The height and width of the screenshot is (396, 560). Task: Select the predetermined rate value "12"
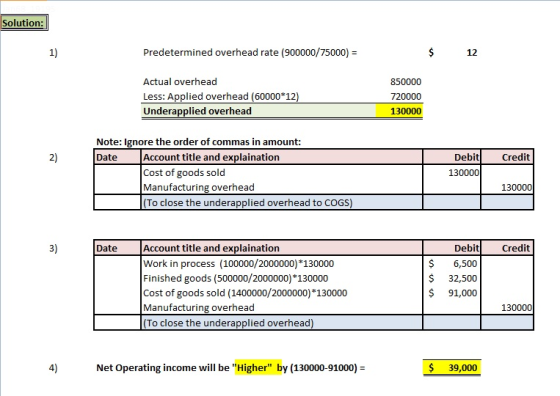point(472,52)
